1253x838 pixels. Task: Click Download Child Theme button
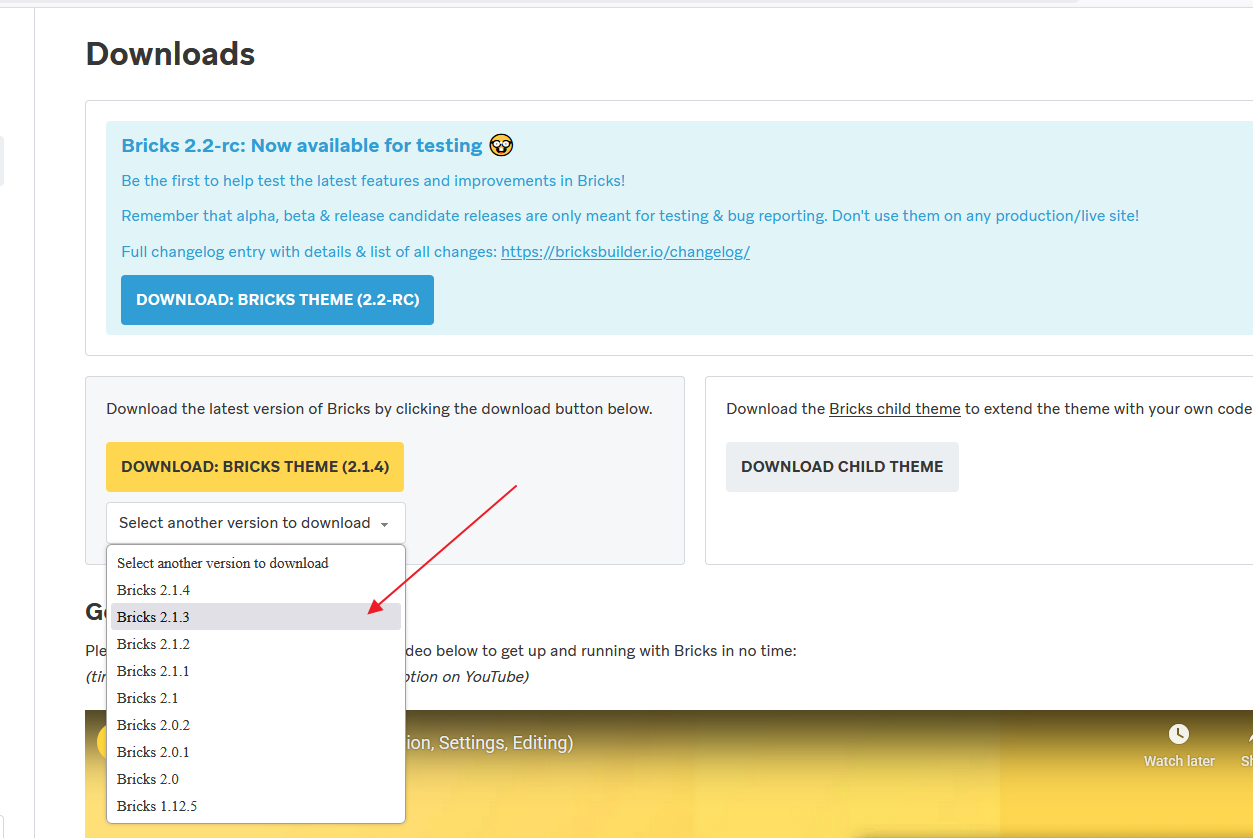(842, 467)
